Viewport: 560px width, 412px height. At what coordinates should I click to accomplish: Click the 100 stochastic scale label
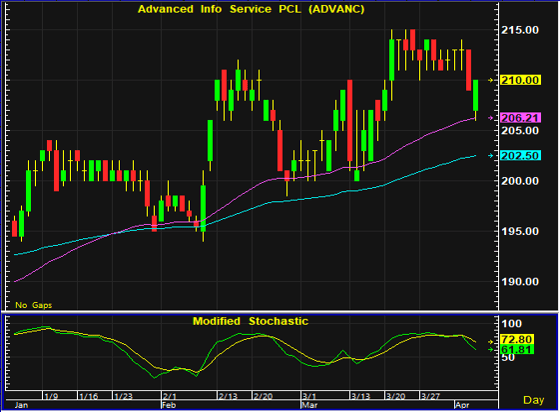point(511,324)
